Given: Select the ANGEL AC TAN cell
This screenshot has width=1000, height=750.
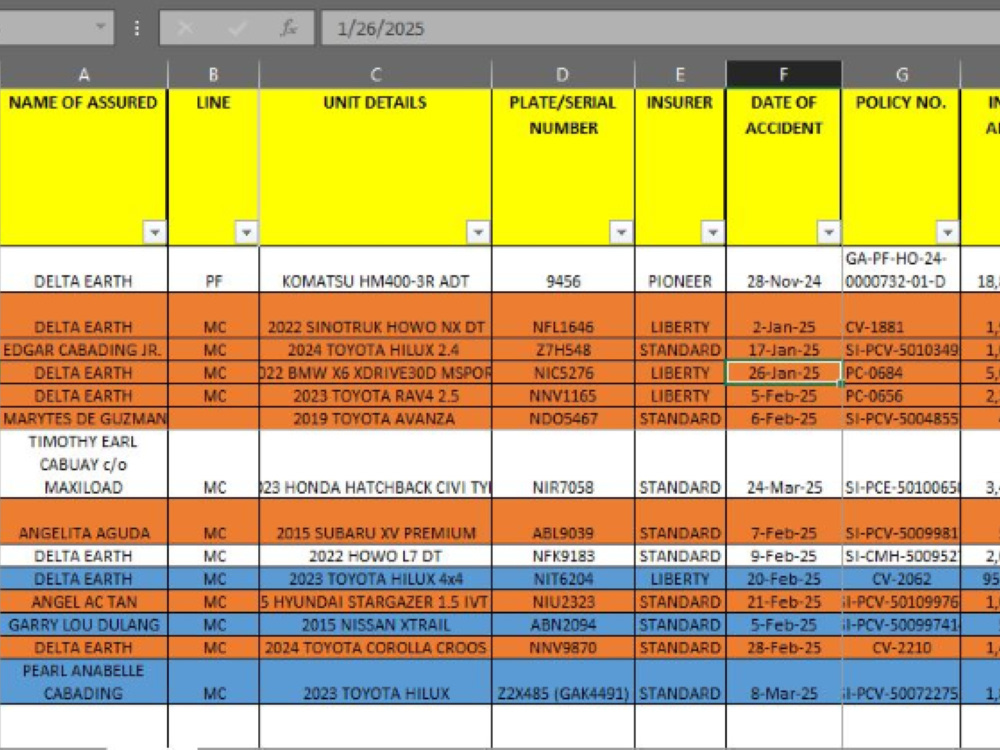Looking at the screenshot, I should pyautogui.click(x=84, y=601).
